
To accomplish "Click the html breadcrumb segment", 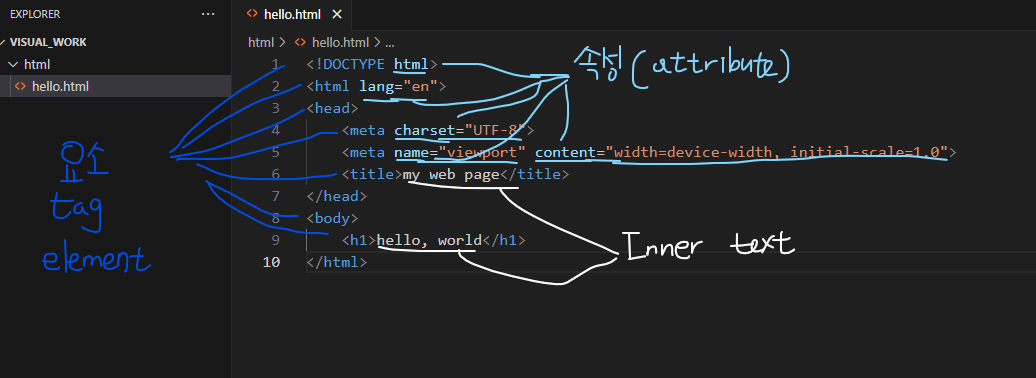I will 261,42.
